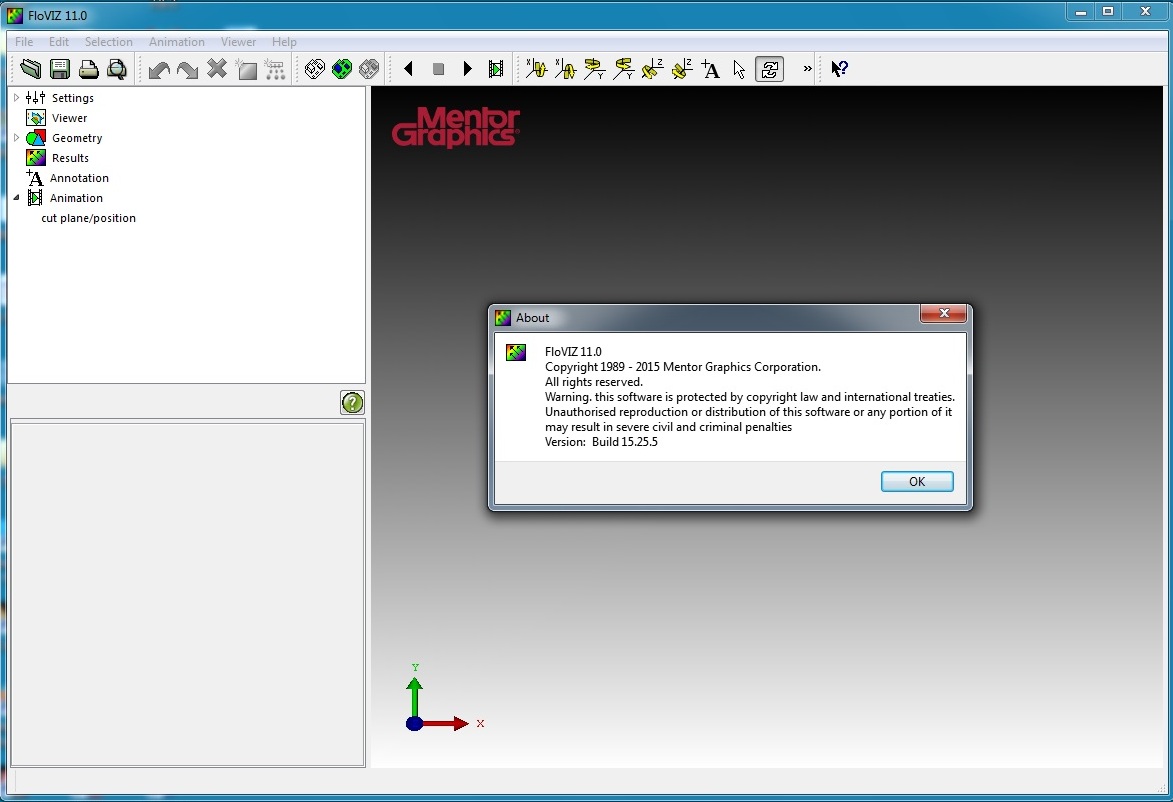
Task: Click the green question mark help button
Action: coord(352,402)
